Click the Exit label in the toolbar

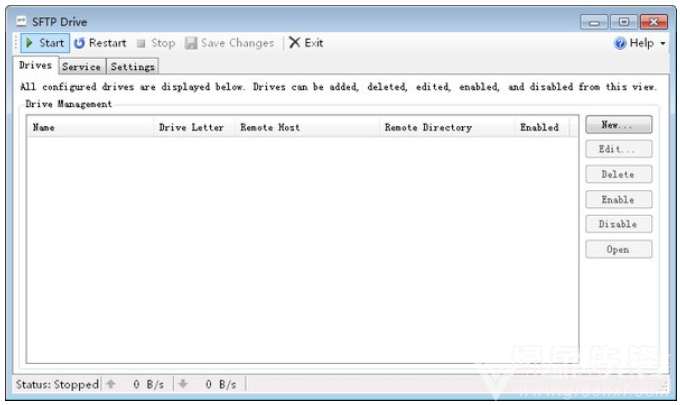(314, 43)
